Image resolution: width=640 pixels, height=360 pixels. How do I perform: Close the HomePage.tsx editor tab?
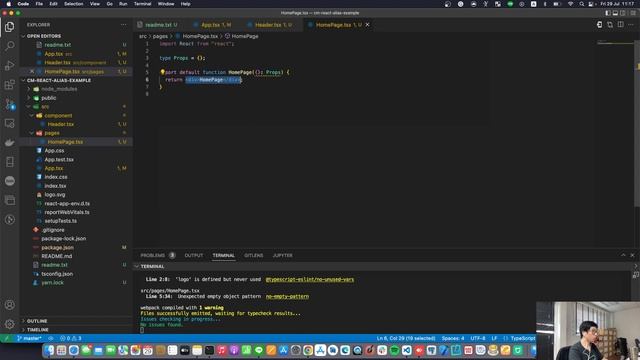pos(367,25)
